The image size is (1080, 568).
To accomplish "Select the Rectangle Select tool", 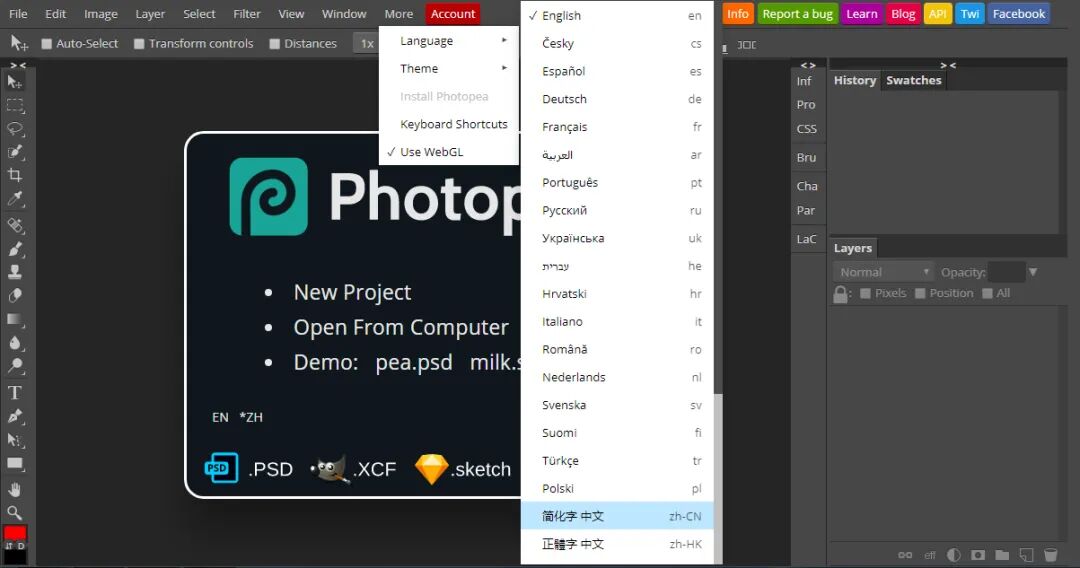I will (14, 105).
